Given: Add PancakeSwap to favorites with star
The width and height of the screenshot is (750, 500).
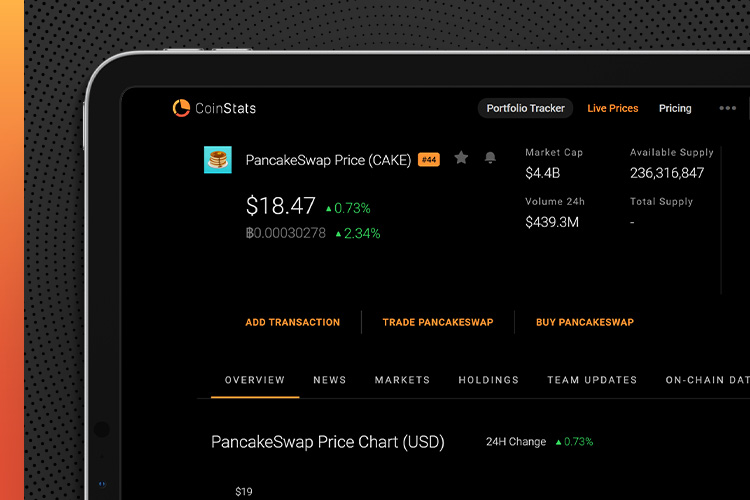Looking at the screenshot, I should point(461,157).
